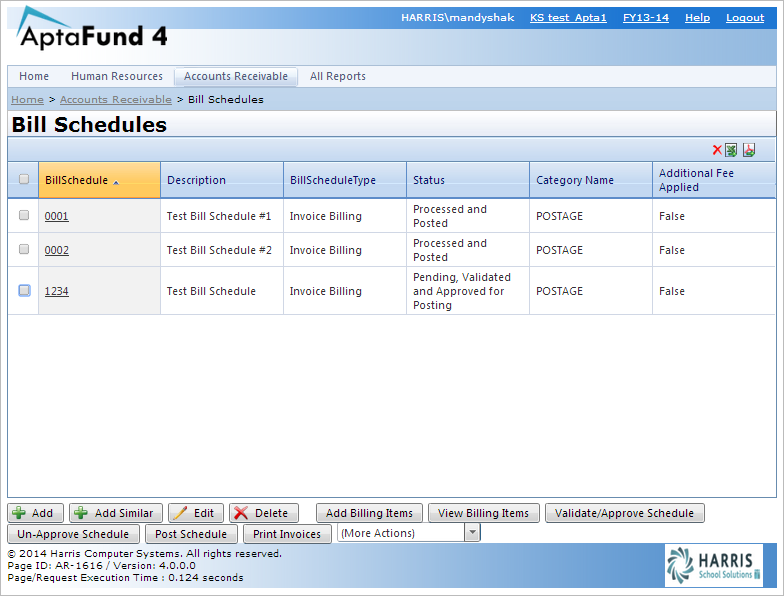This screenshot has width=784, height=596.
Task: Open the (More Actions) dropdown
Action: (x=409, y=533)
